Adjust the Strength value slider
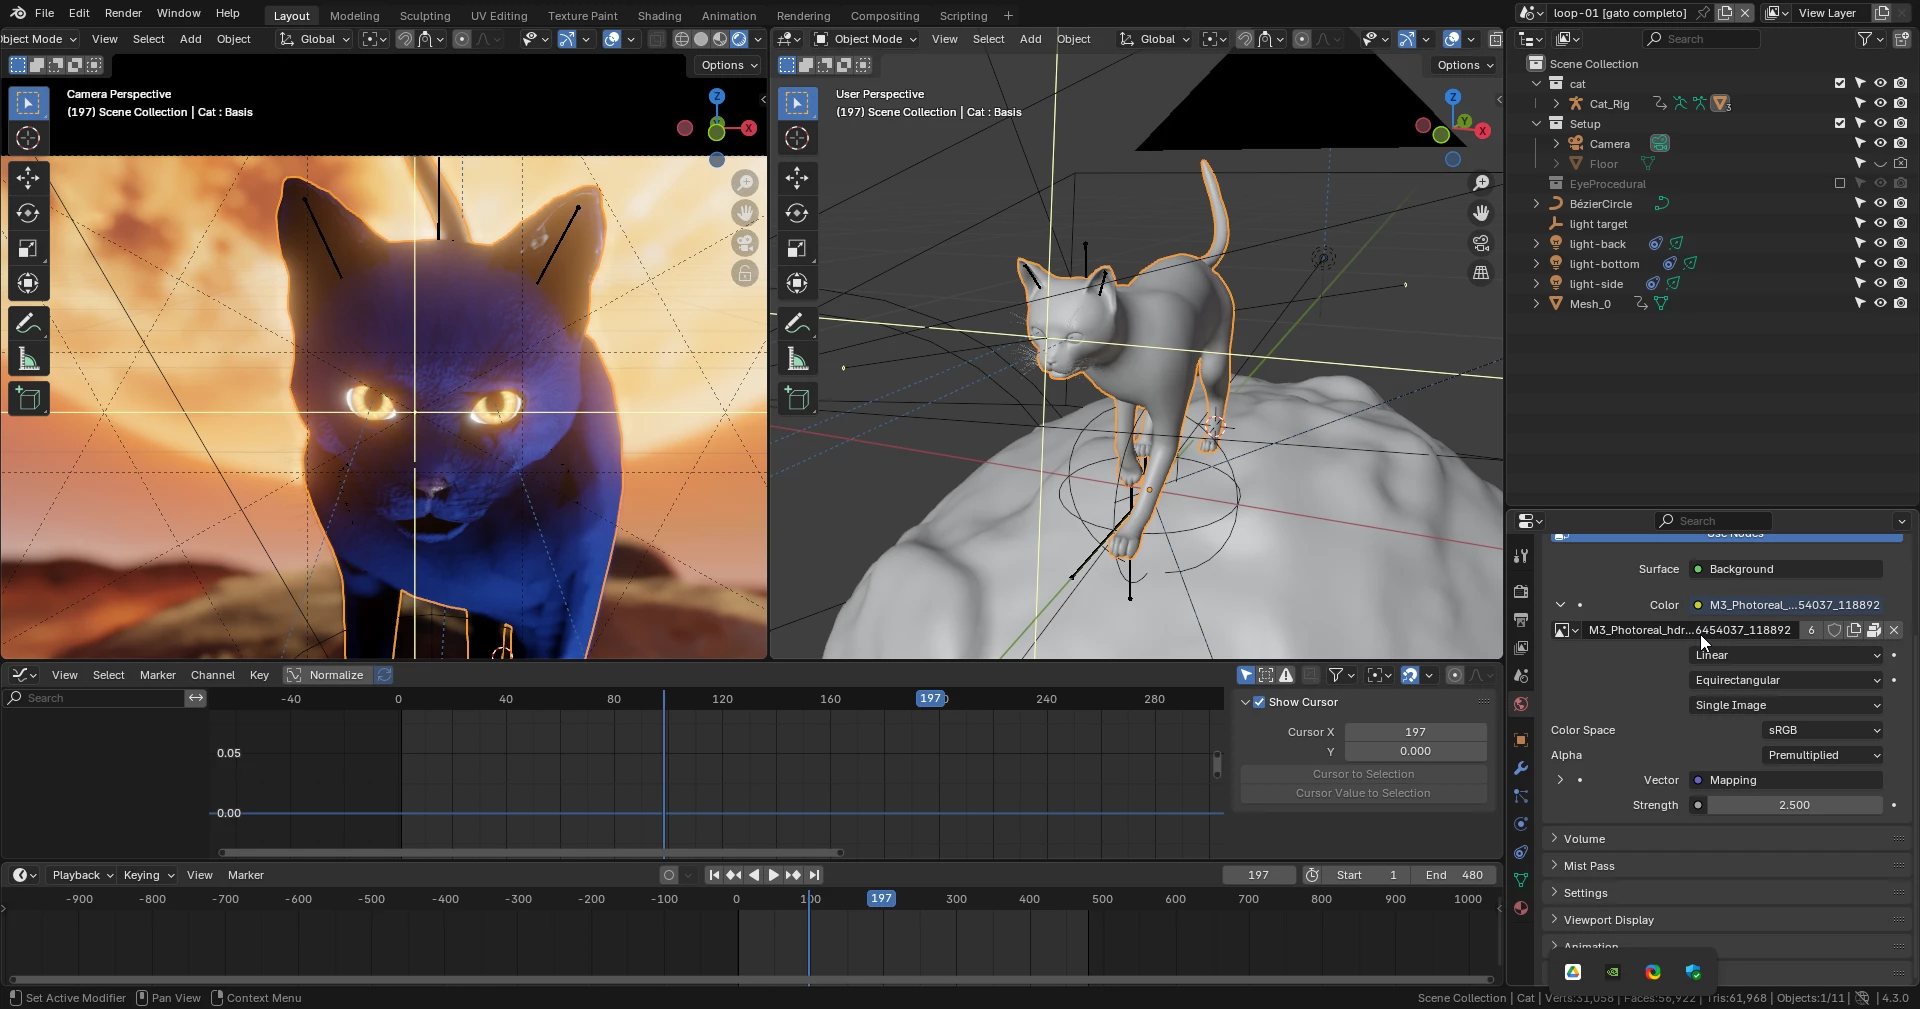 1794,805
